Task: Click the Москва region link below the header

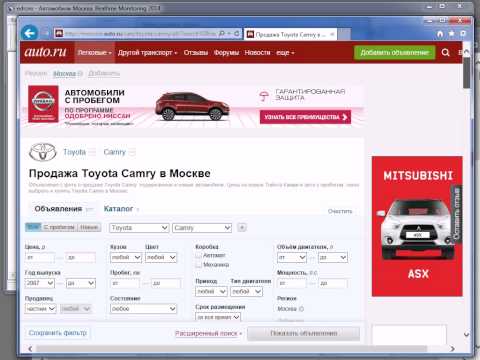Action: (x=65, y=73)
